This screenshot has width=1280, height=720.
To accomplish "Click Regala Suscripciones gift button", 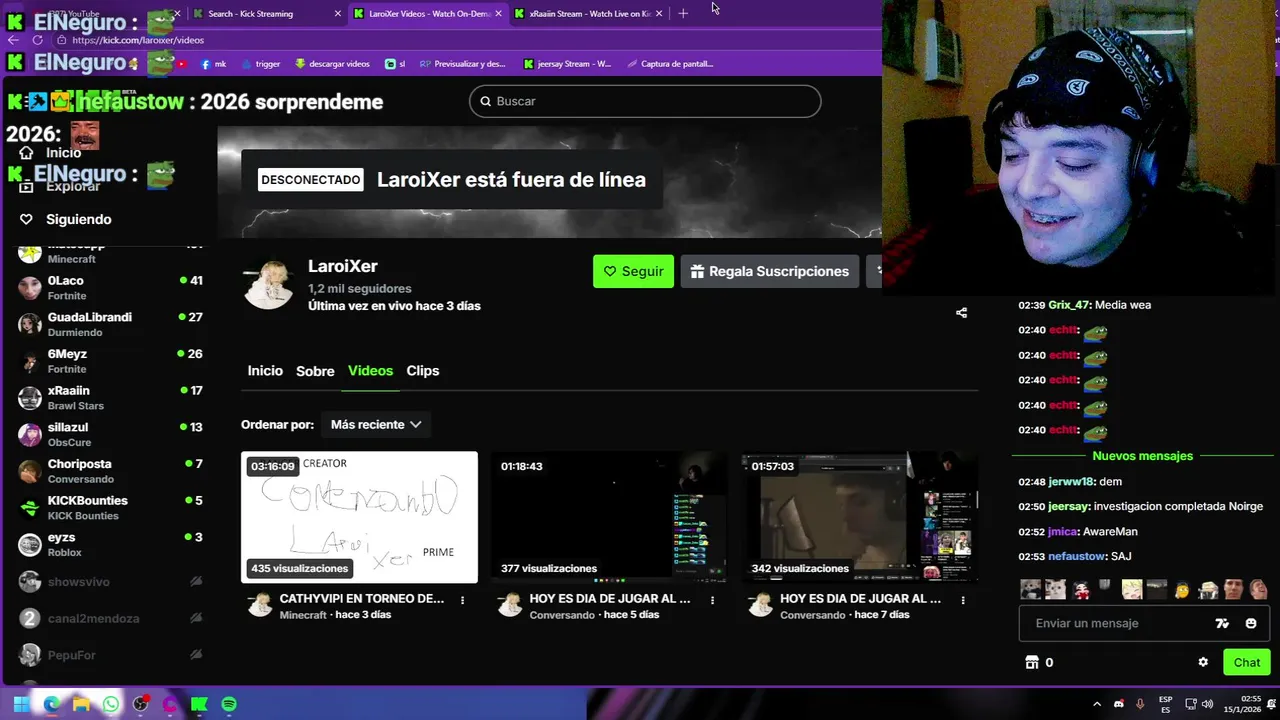I will (x=769, y=271).
